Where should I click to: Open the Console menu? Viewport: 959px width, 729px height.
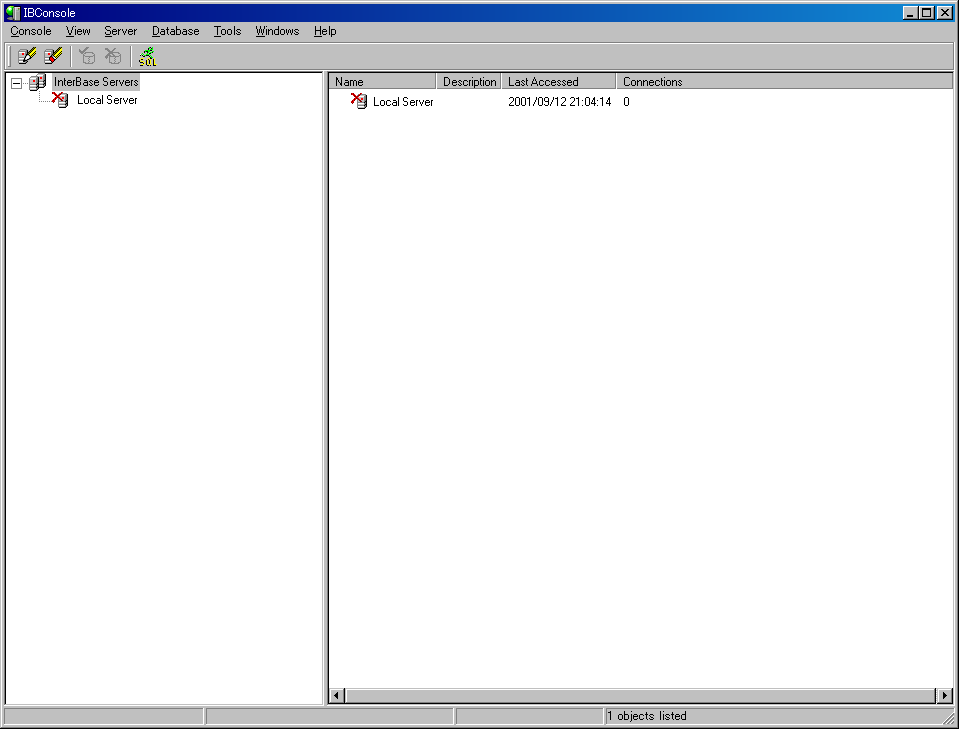pyautogui.click(x=31, y=31)
